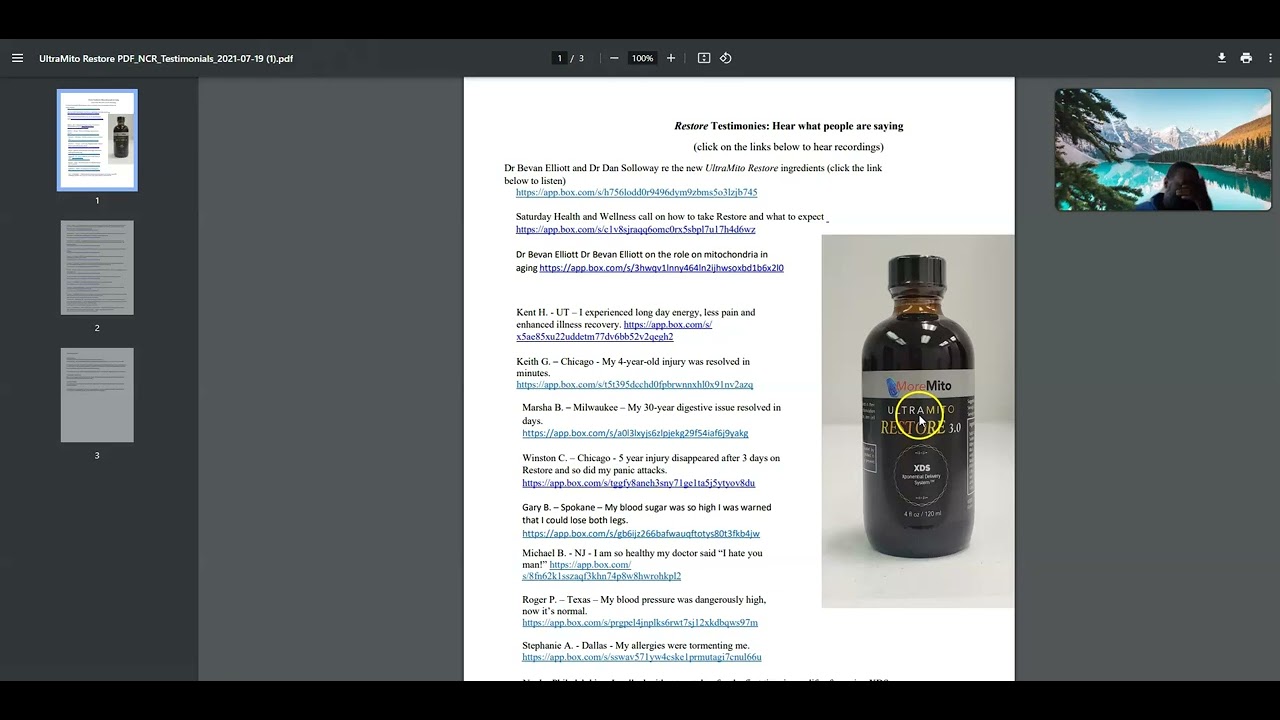This screenshot has width=1280, height=720.
Task: Rotate the document counterclockwise
Action: [x=726, y=58]
